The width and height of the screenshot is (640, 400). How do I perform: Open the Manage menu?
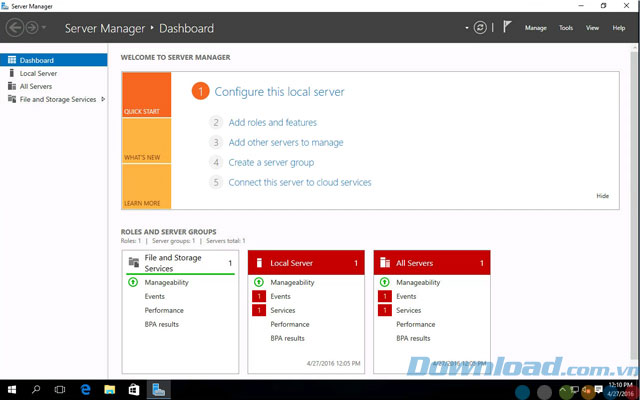click(x=536, y=28)
